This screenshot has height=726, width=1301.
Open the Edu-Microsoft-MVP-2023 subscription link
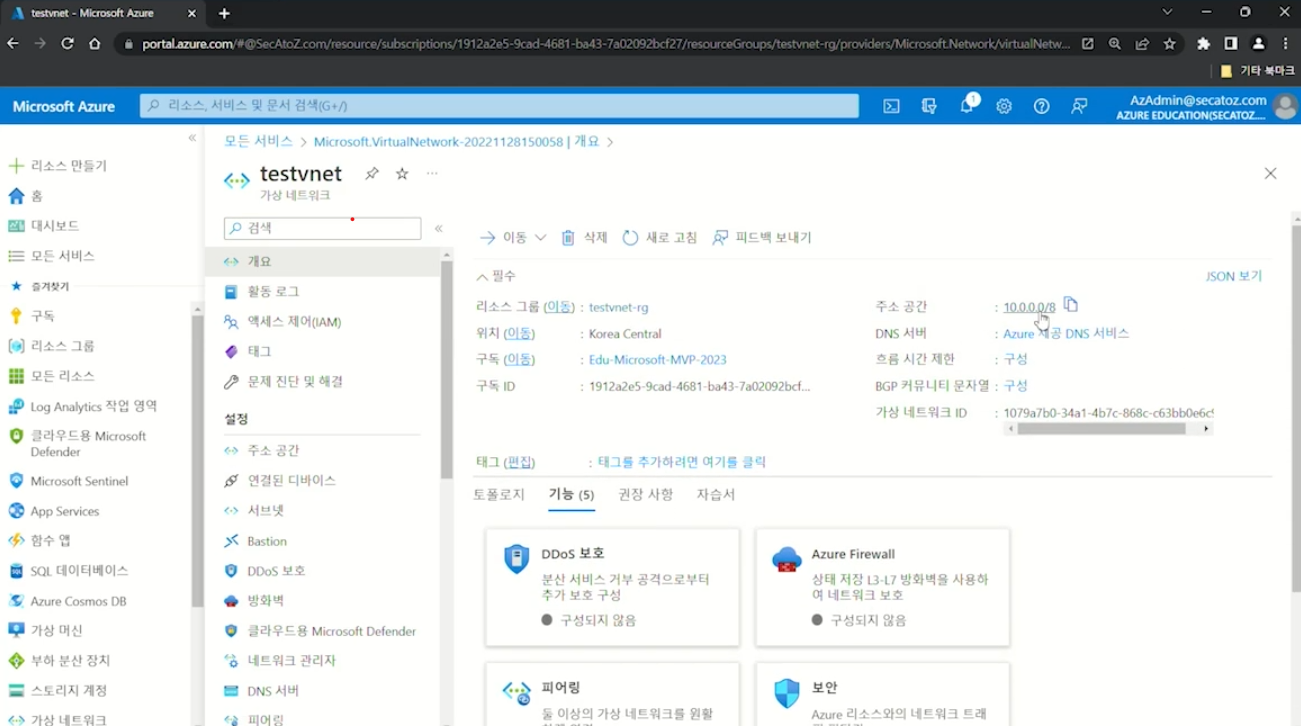(x=658, y=360)
